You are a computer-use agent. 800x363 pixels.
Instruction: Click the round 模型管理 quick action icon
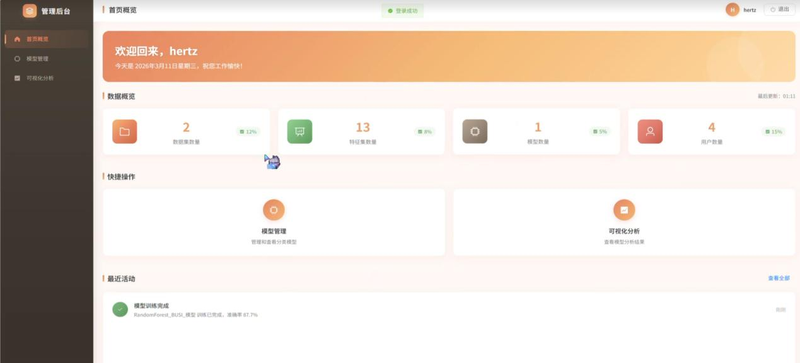pos(274,210)
